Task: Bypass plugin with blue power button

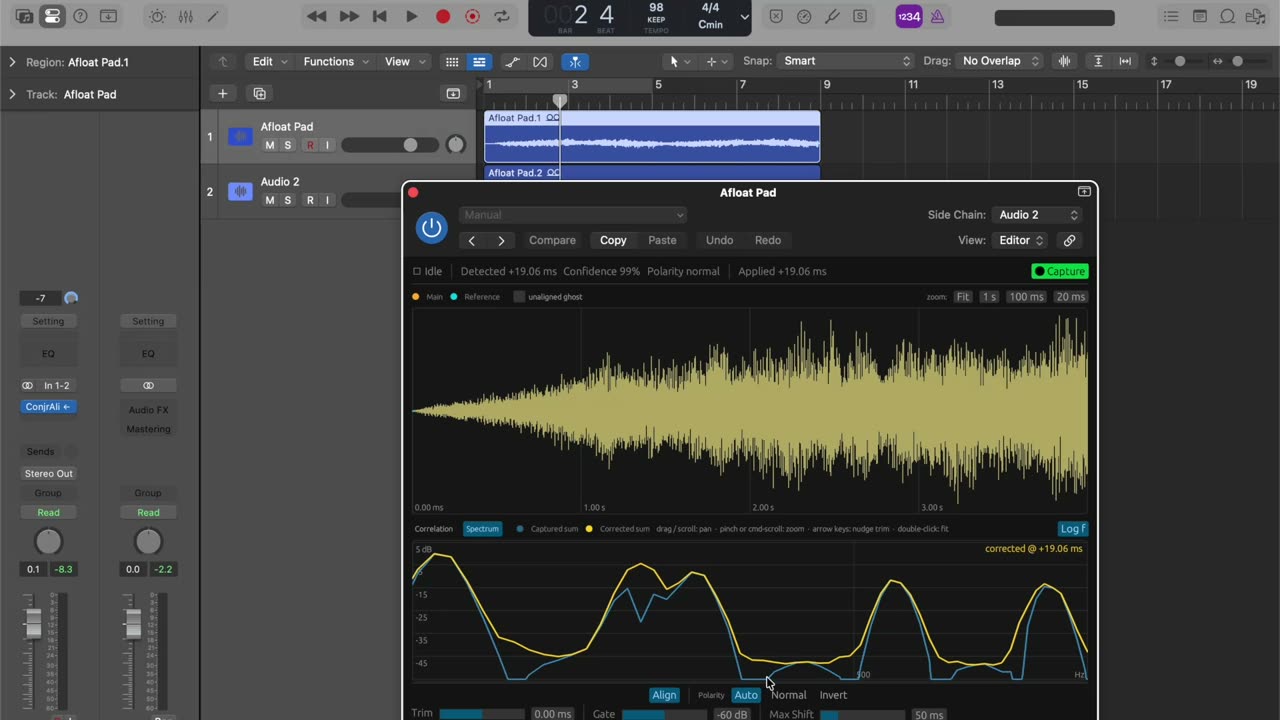Action: (x=432, y=228)
